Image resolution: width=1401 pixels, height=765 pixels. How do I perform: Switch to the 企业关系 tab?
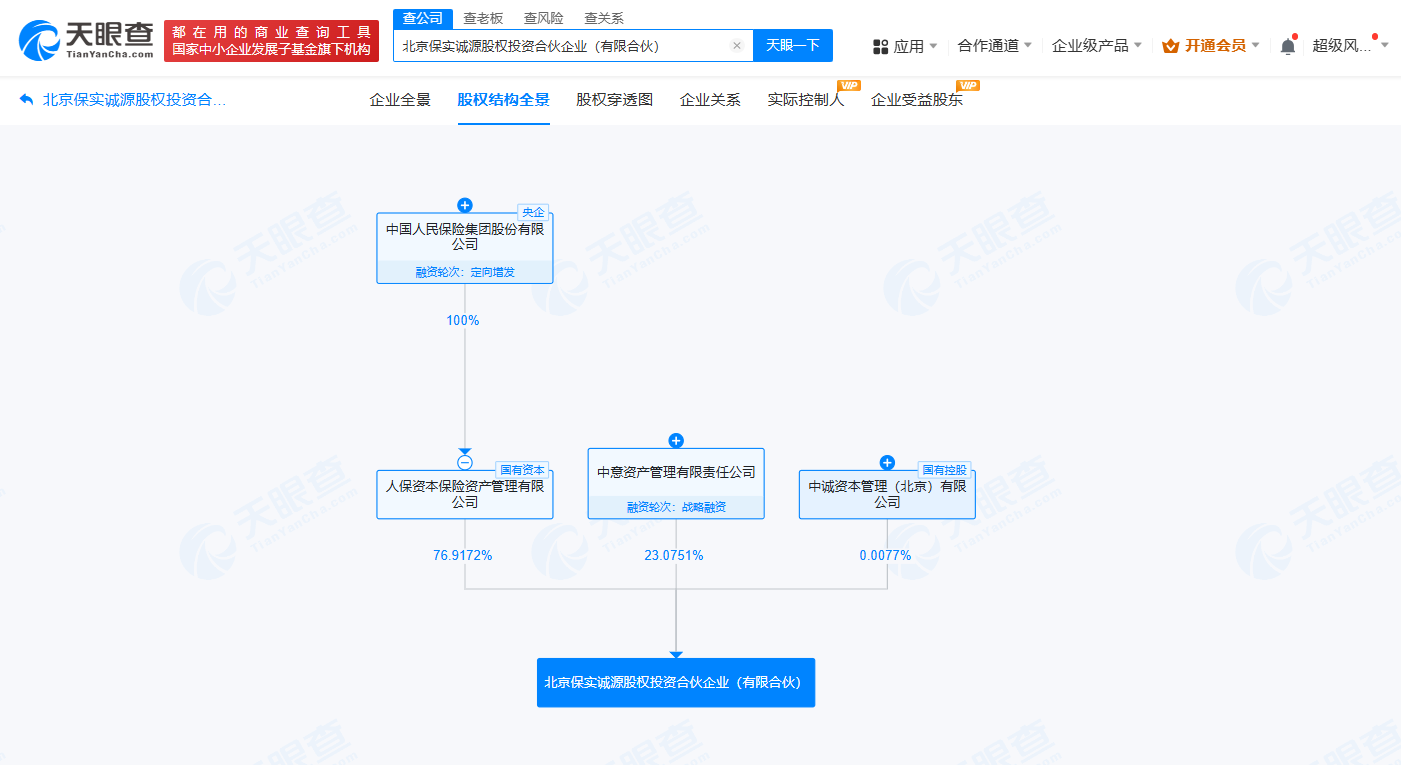click(710, 100)
